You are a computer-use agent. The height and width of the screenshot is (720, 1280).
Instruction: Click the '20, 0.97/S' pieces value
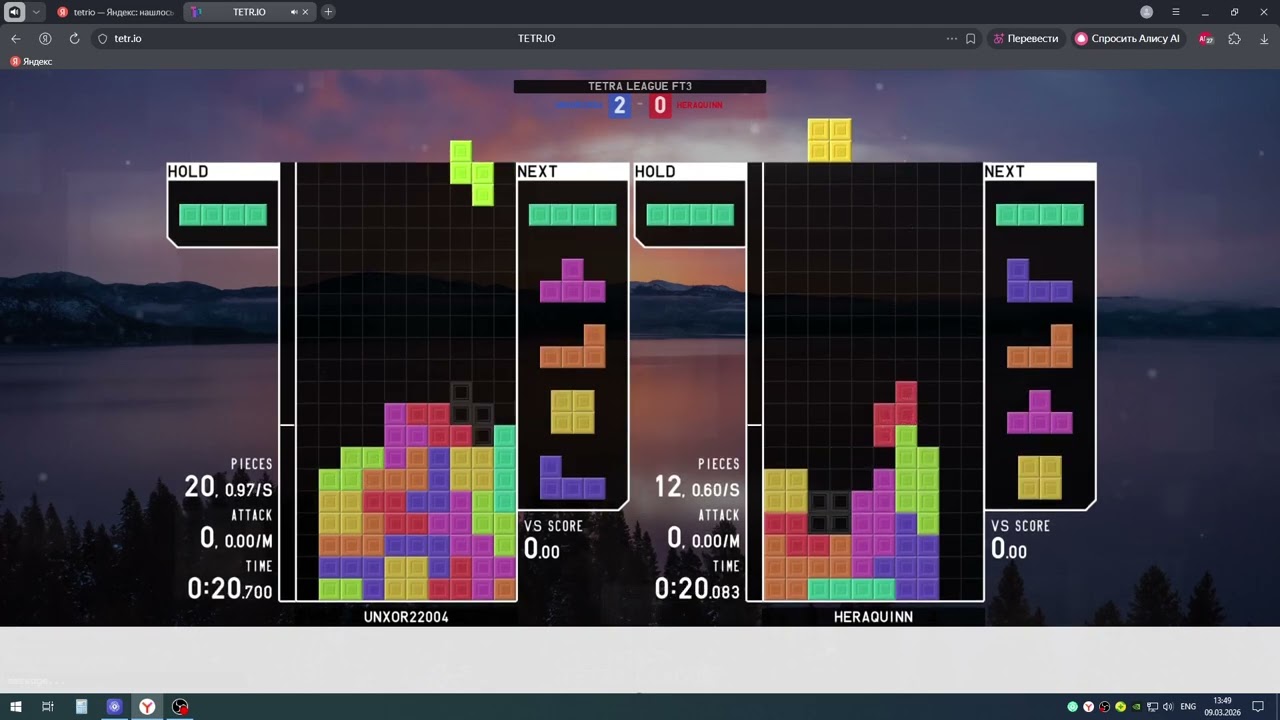coord(228,487)
